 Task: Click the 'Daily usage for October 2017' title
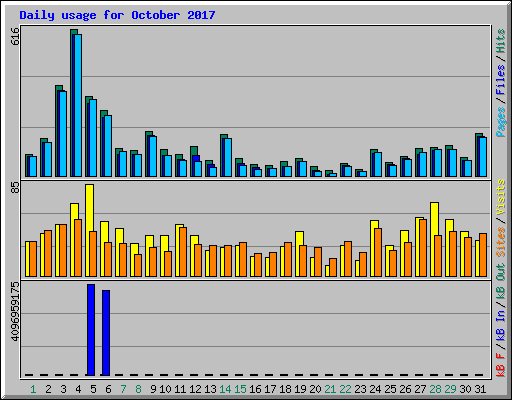click(x=117, y=15)
